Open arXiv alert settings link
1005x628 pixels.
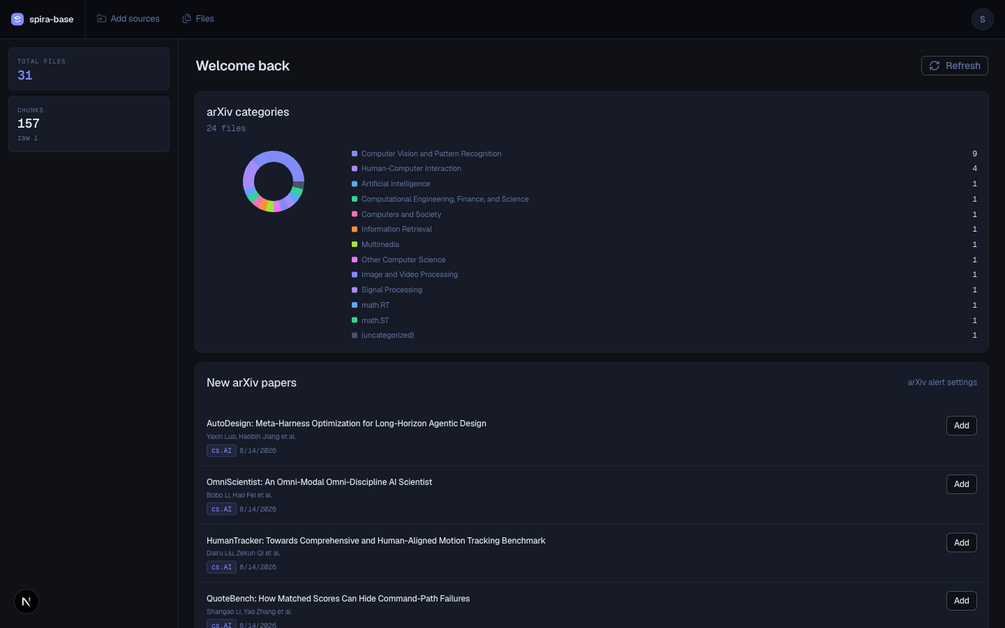click(942, 382)
